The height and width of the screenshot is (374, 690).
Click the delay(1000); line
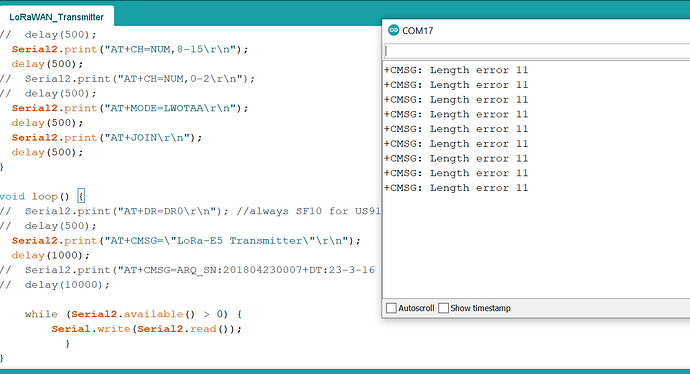[x=51, y=255]
